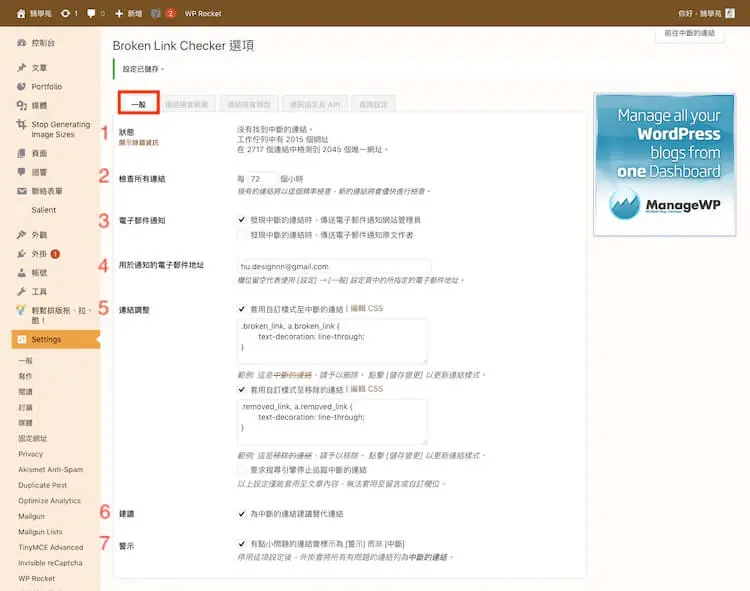Open Mailgun Lists settings

pos(40,532)
